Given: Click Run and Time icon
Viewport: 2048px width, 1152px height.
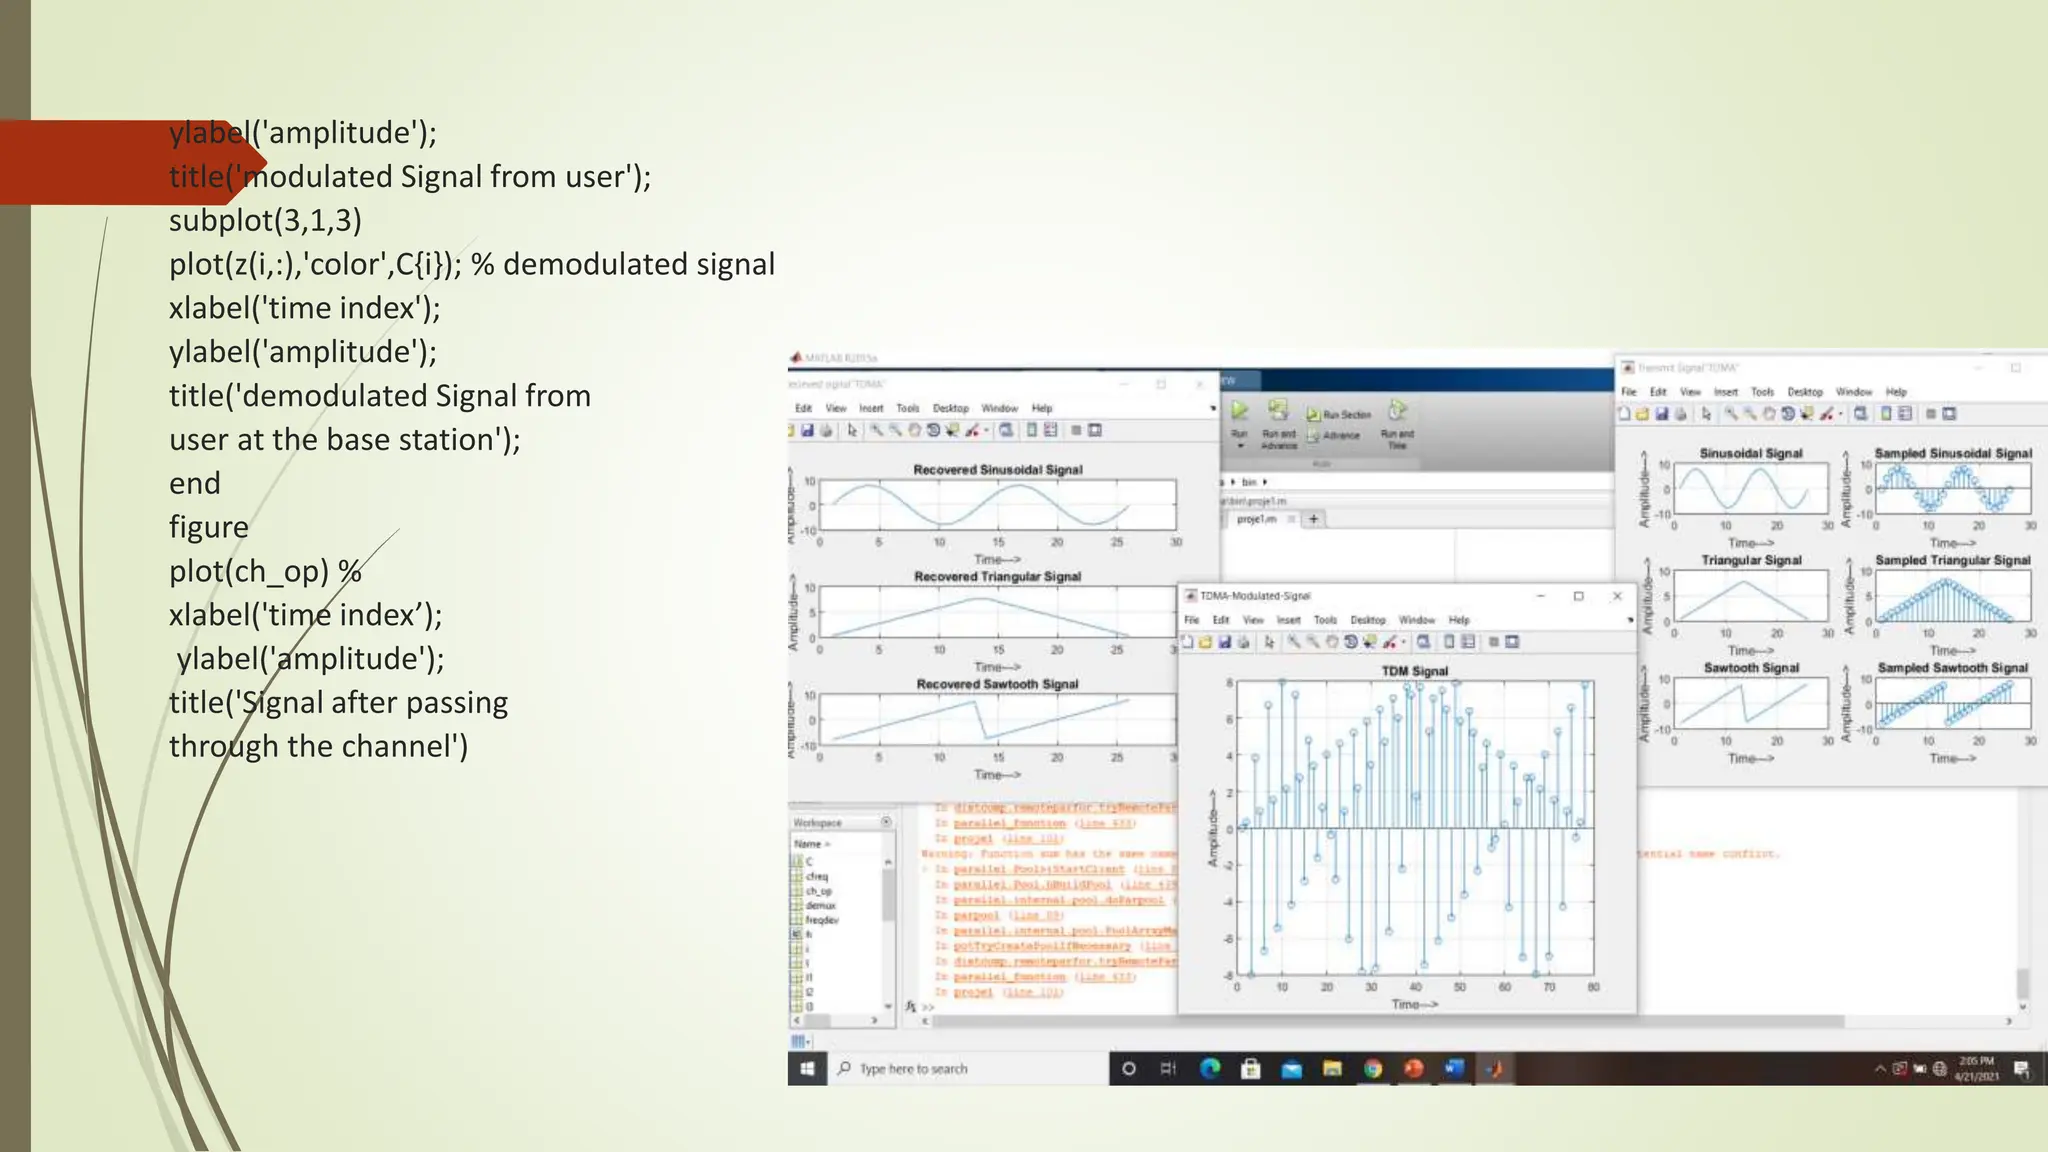Looking at the screenshot, I should point(1397,411).
